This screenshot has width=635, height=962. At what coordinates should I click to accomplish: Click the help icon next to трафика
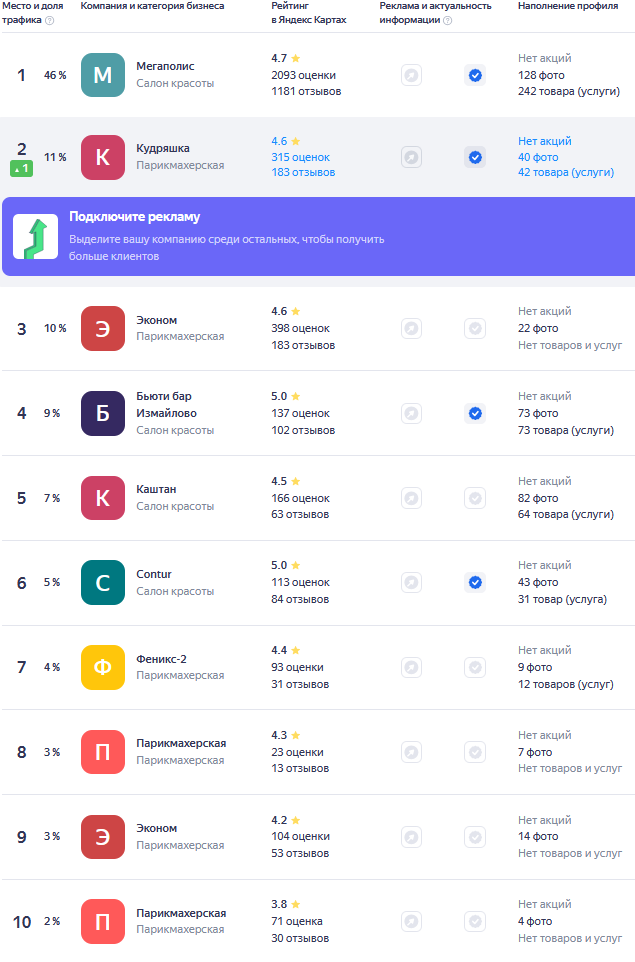pos(50,20)
